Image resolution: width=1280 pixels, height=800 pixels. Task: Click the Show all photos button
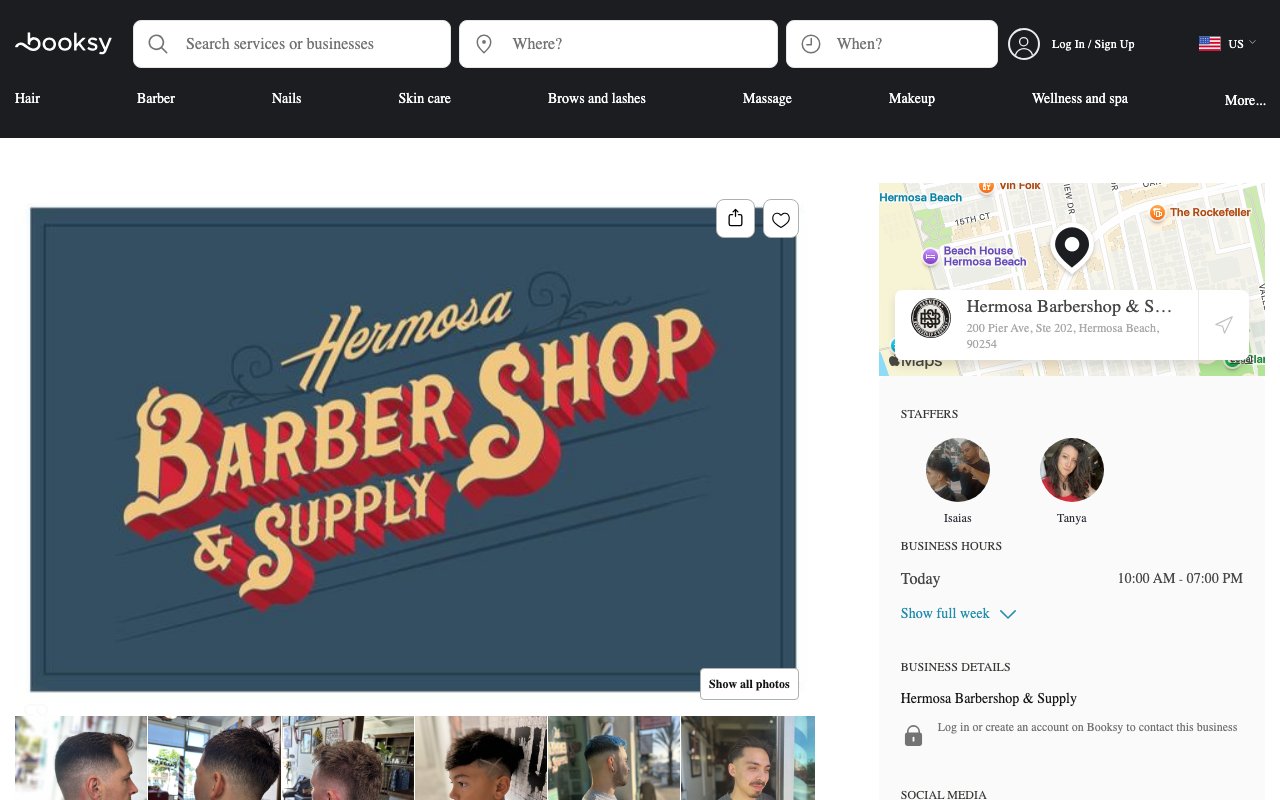pyautogui.click(x=749, y=684)
